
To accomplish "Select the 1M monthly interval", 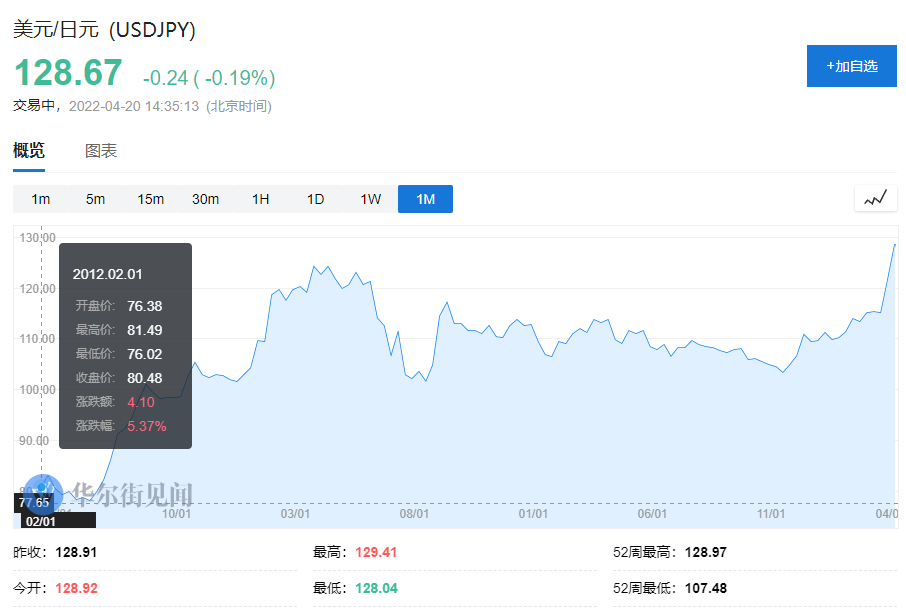I will 425,199.
